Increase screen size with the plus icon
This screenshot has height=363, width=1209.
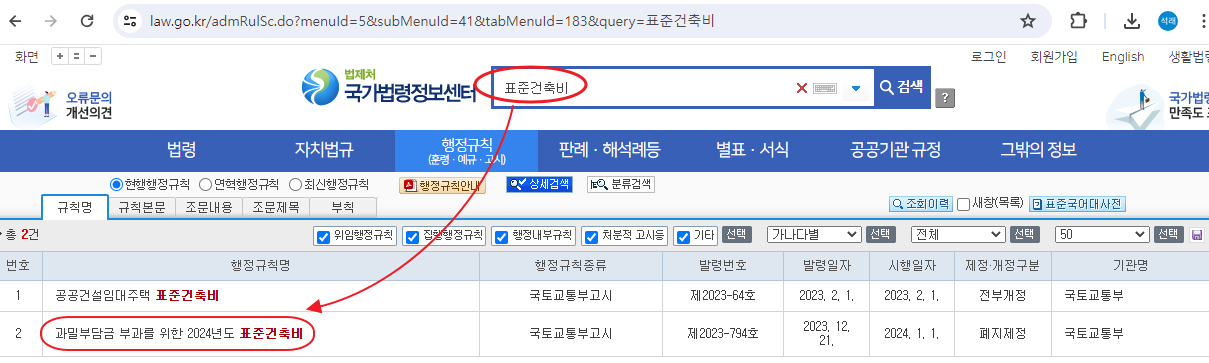59,57
